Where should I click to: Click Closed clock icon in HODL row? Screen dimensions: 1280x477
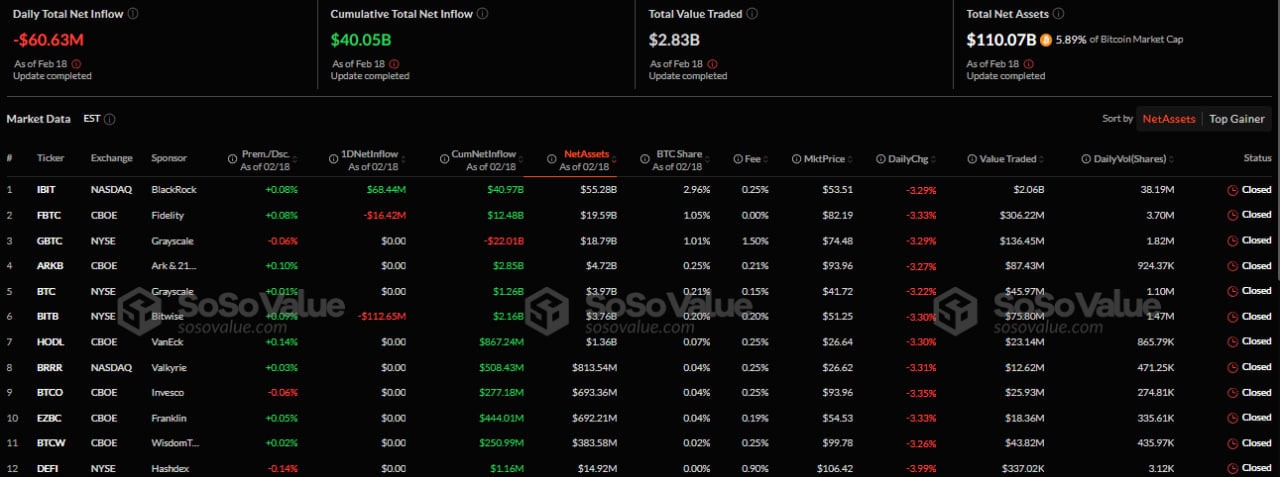click(1232, 341)
